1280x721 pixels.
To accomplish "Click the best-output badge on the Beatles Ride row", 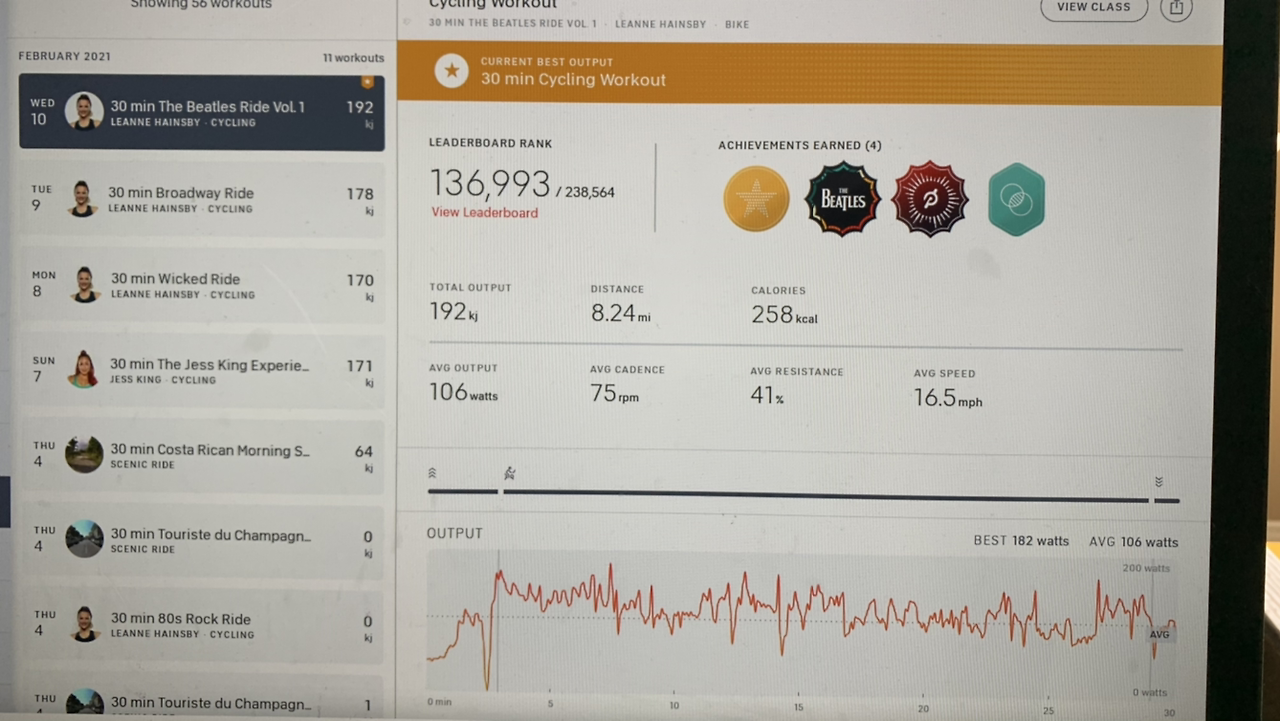I will coord(367,82).
